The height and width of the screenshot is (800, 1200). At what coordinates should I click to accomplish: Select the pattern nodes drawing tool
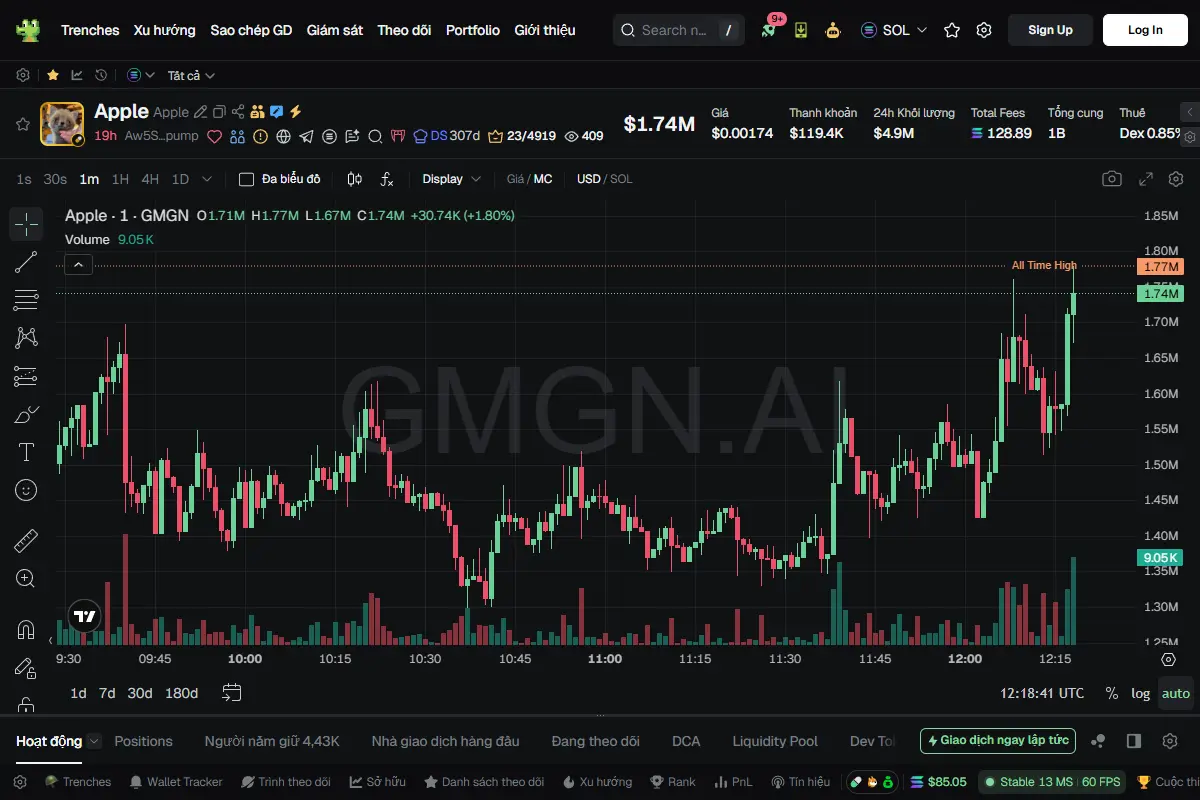(26, 338)
